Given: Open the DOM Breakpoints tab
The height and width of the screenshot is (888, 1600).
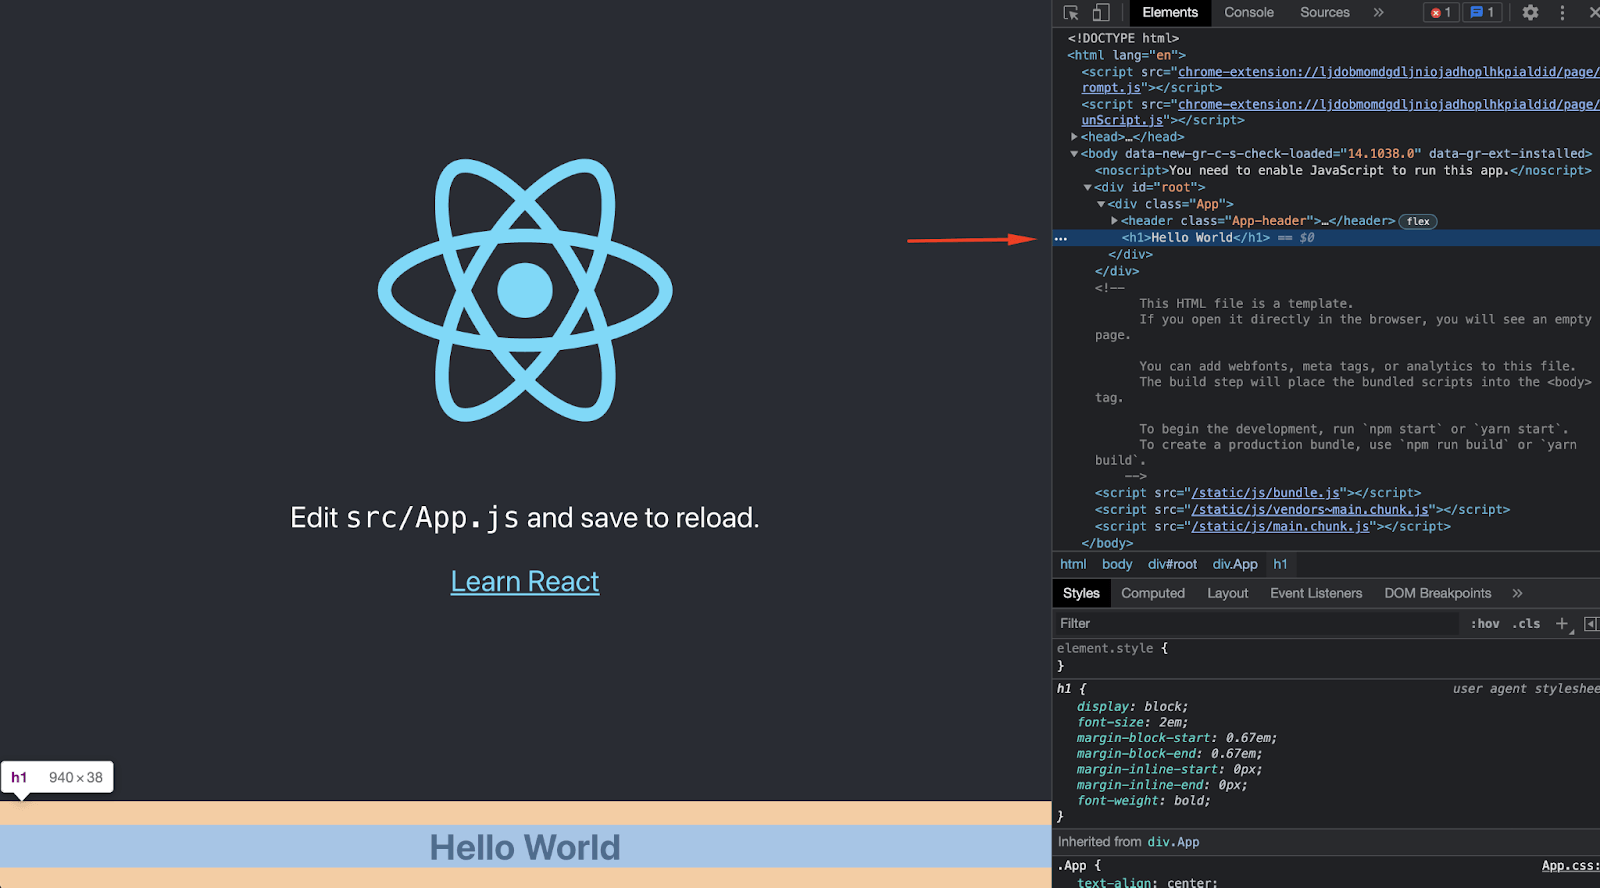Looking at the screenshot, I should [x=1437, y=593].
